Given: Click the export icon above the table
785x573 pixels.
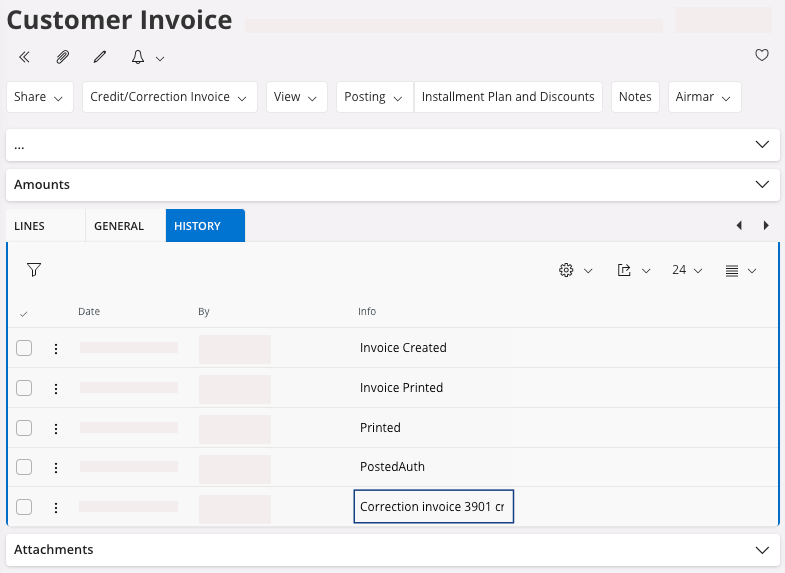Looking at the screenshot, I should 633,270.
